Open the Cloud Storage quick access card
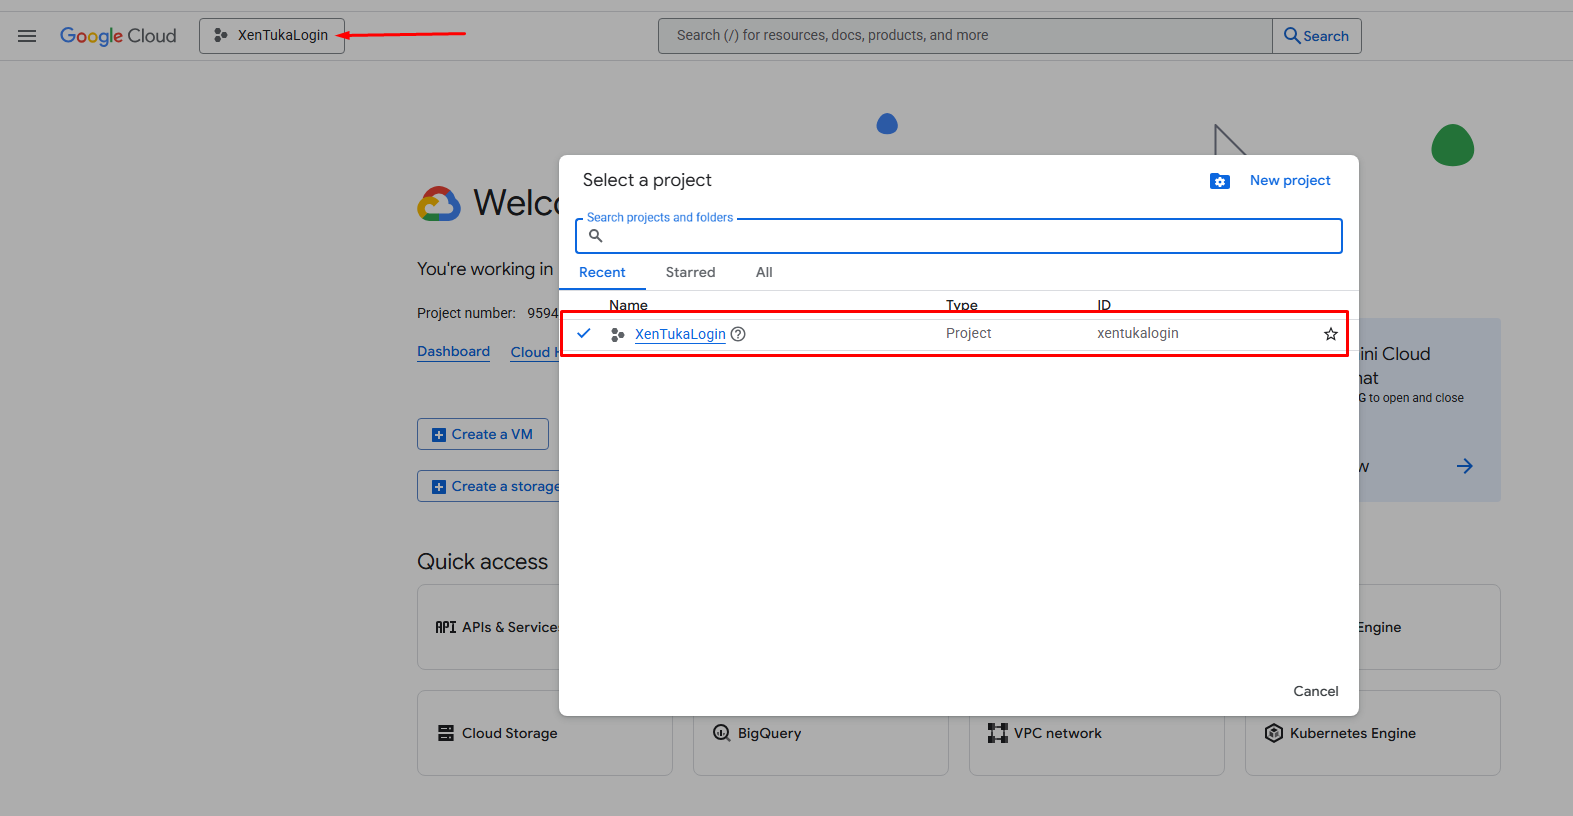 544,733
